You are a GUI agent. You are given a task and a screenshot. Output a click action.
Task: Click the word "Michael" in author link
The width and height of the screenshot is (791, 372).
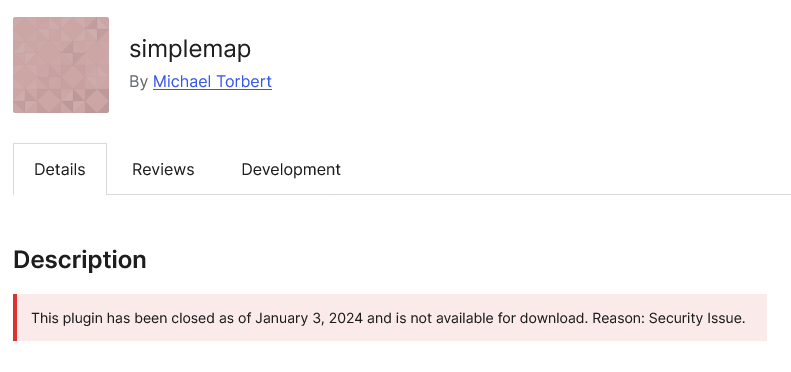[x=182, y=81]
